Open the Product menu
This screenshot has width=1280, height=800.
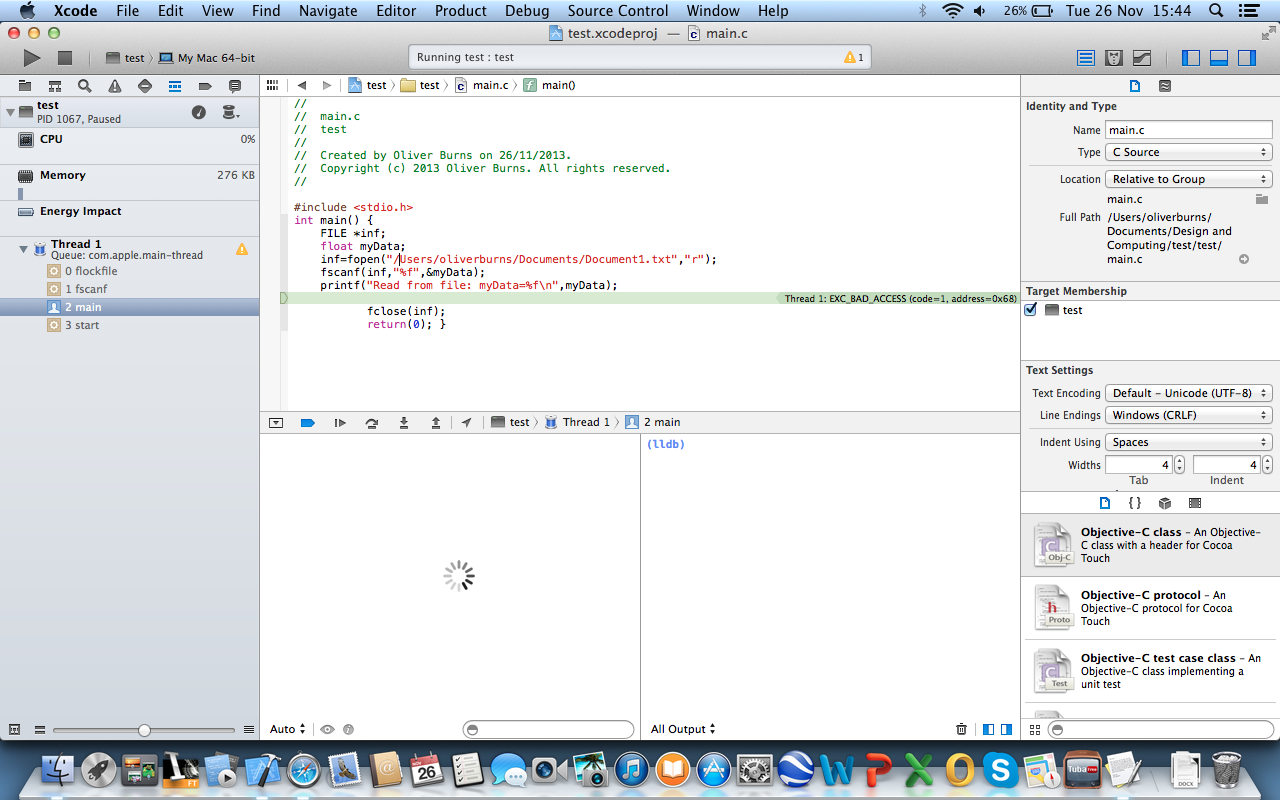coord(461,11)
